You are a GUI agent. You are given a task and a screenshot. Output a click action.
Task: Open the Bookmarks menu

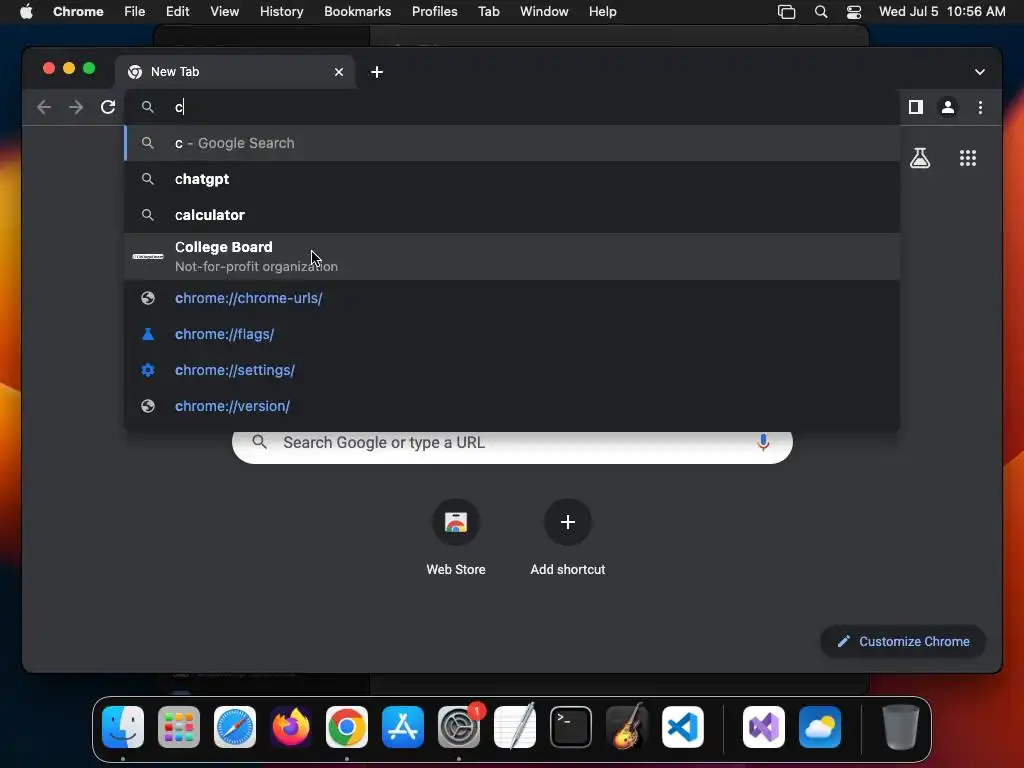(x=357, y=12)
